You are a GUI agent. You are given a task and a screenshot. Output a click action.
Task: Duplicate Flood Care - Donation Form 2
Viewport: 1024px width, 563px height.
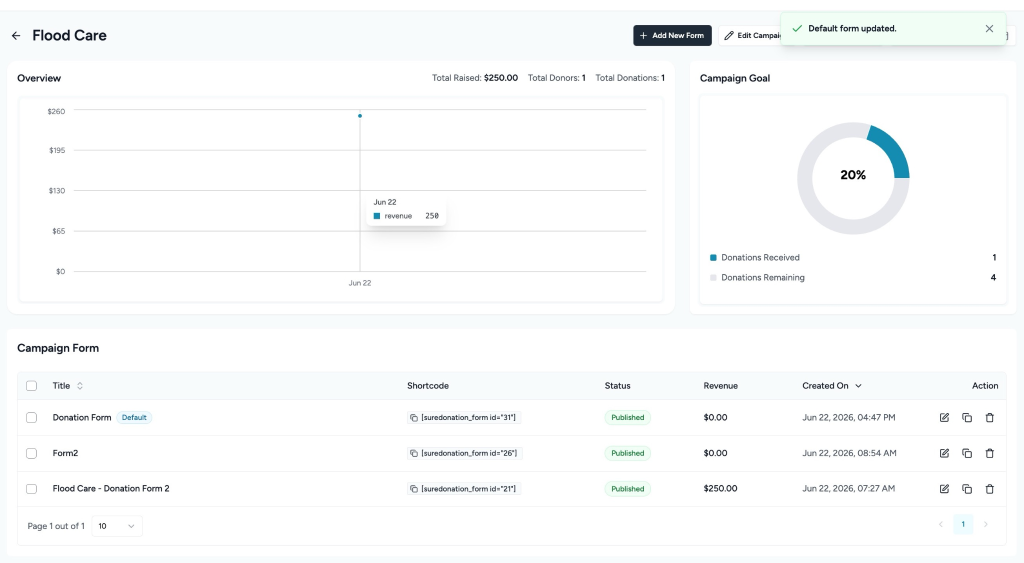[967, 489]
